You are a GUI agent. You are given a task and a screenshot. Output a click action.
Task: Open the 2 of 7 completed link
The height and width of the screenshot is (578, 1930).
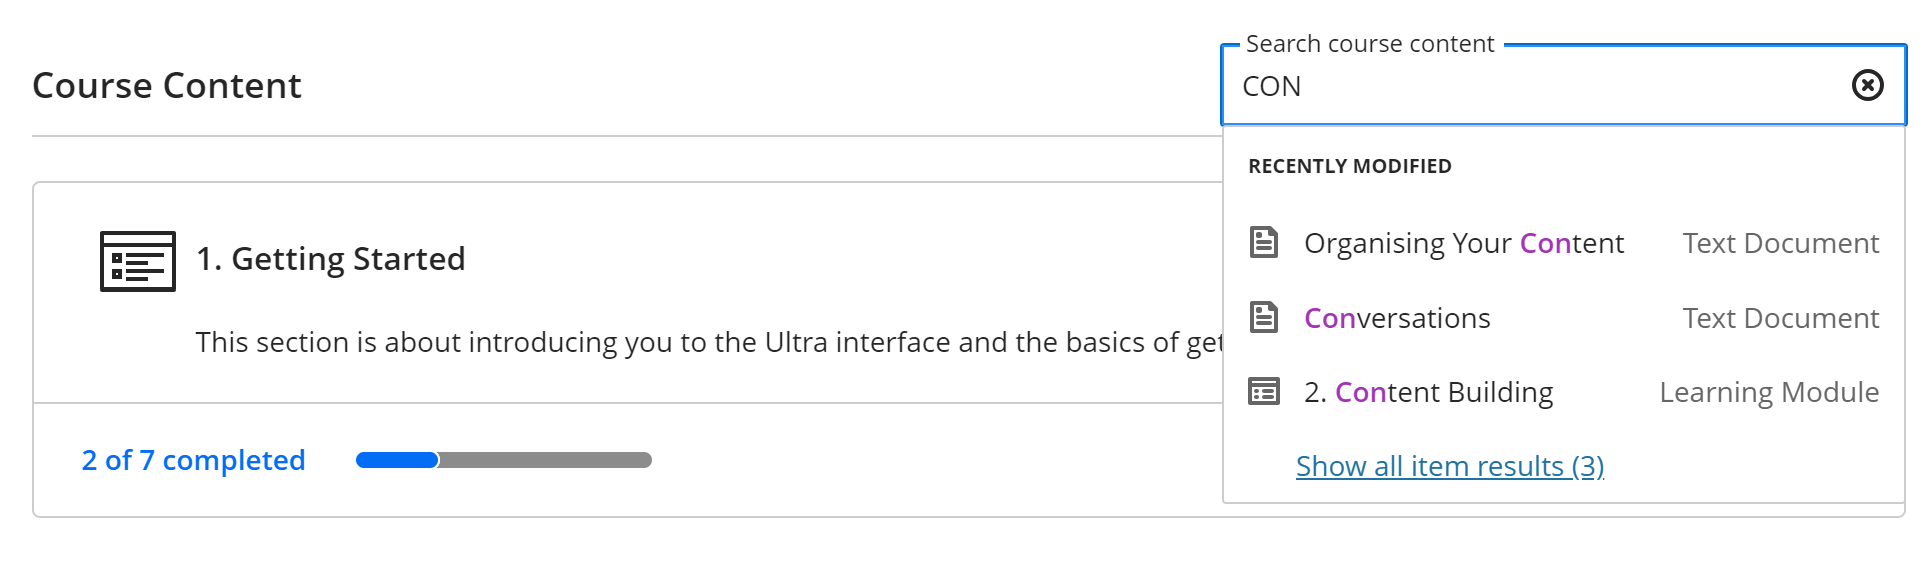193,460
